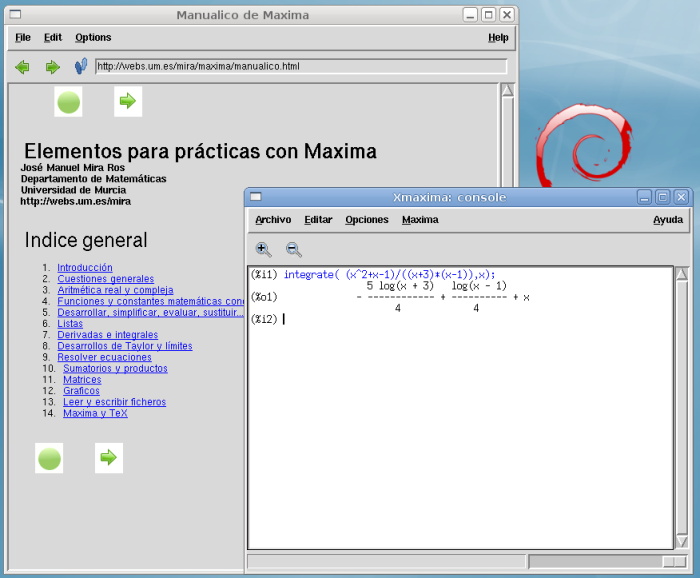
Task: Close the Xmaxima console window
Action: tap(681, 197)
